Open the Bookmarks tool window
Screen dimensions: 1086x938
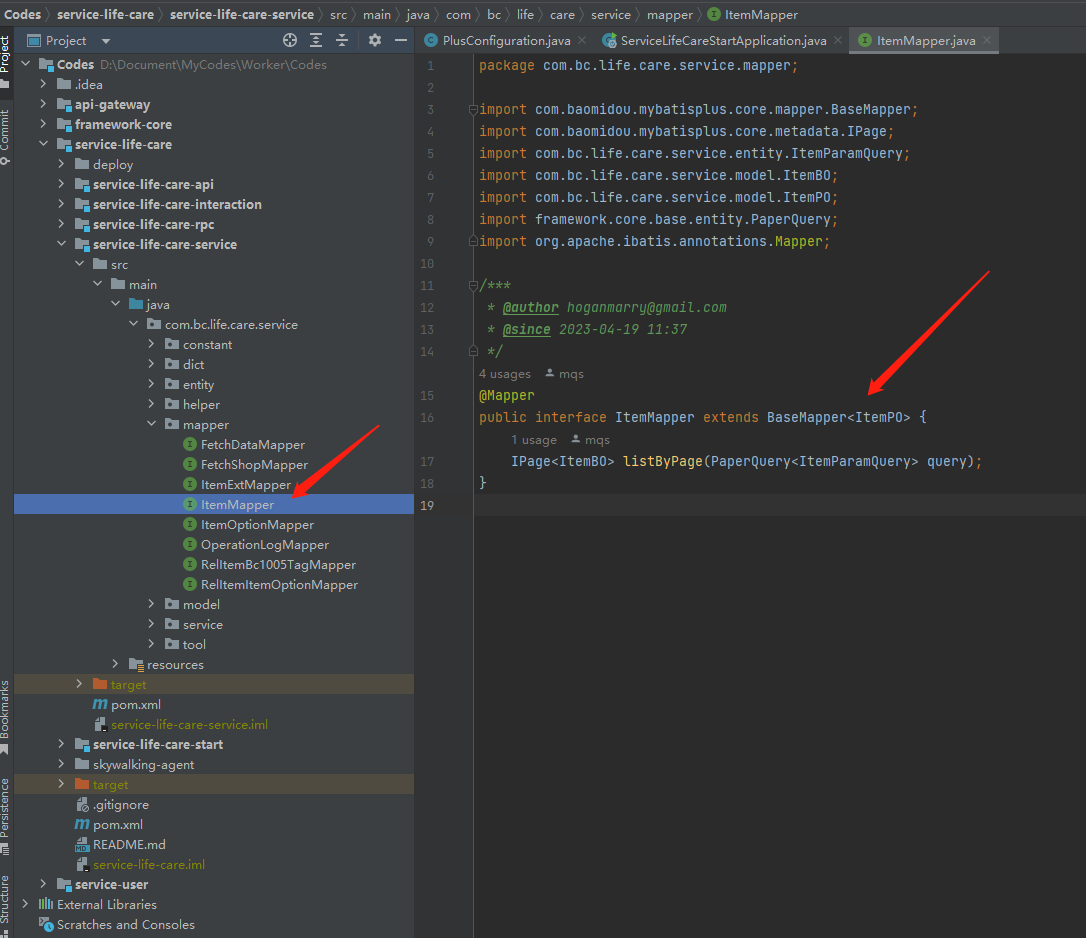[x=5, y=718]
